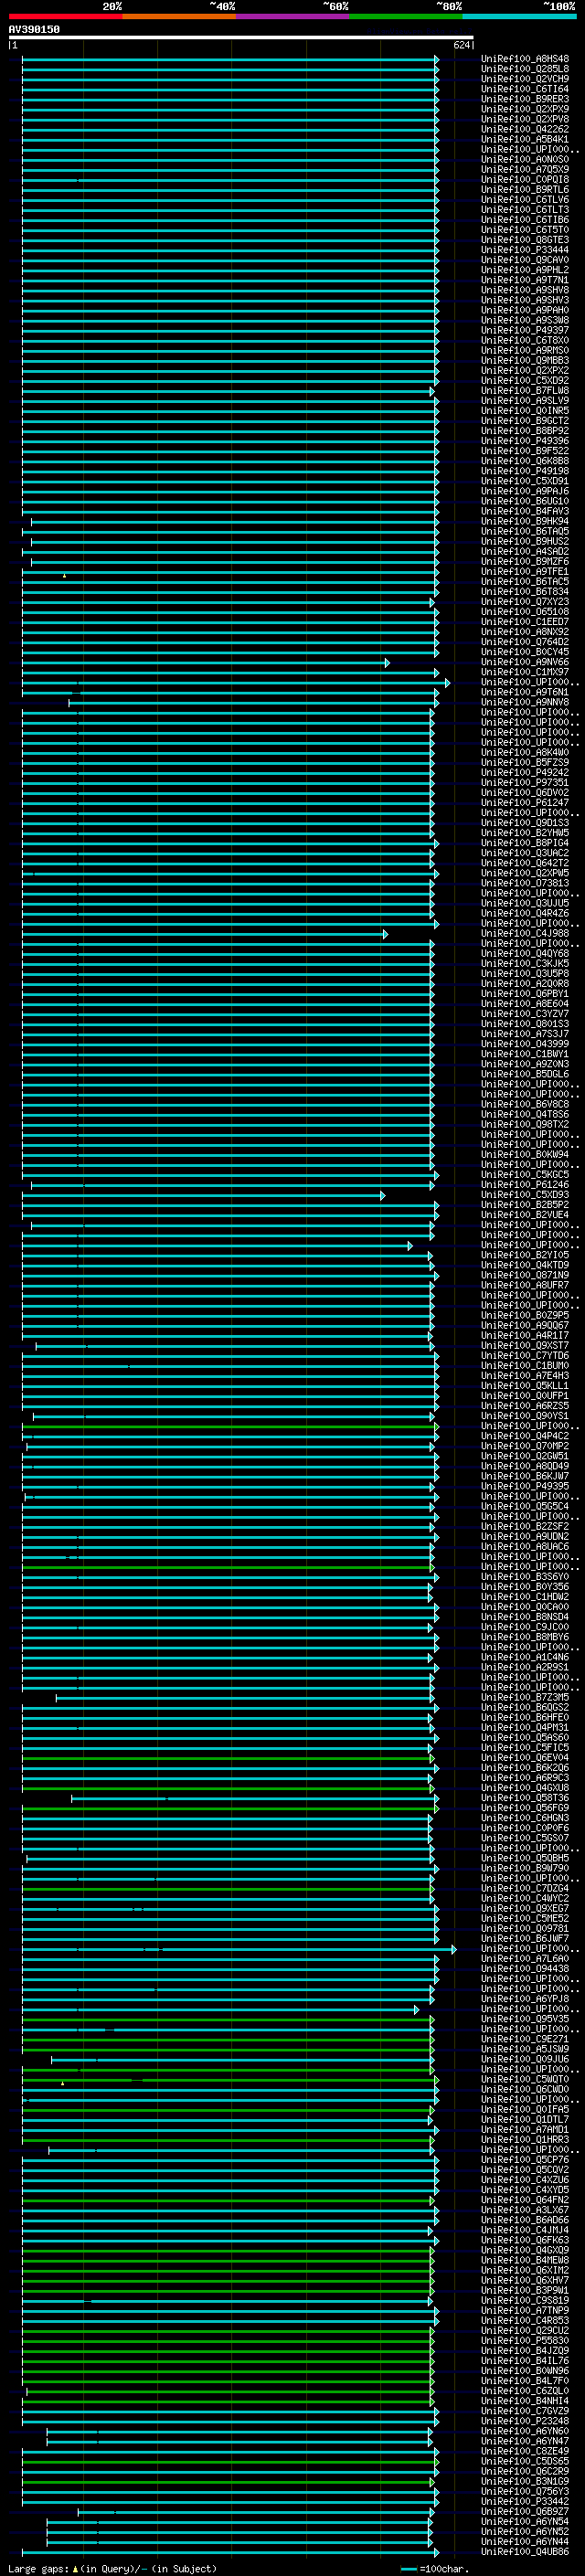
Task: Open the UniRef100_Q9MBB3 entry
Action: click(525, 361)
